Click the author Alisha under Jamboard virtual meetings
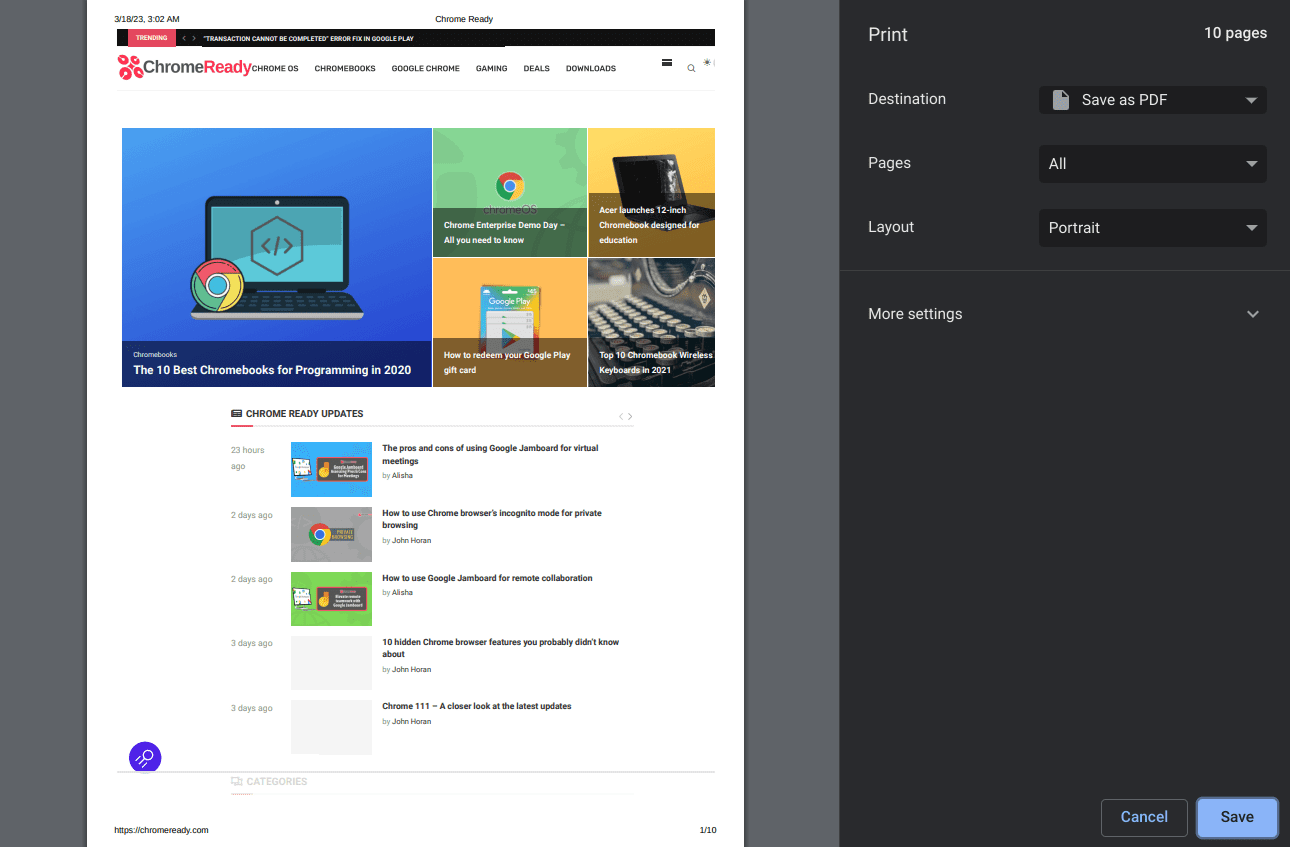 [402, 476]
